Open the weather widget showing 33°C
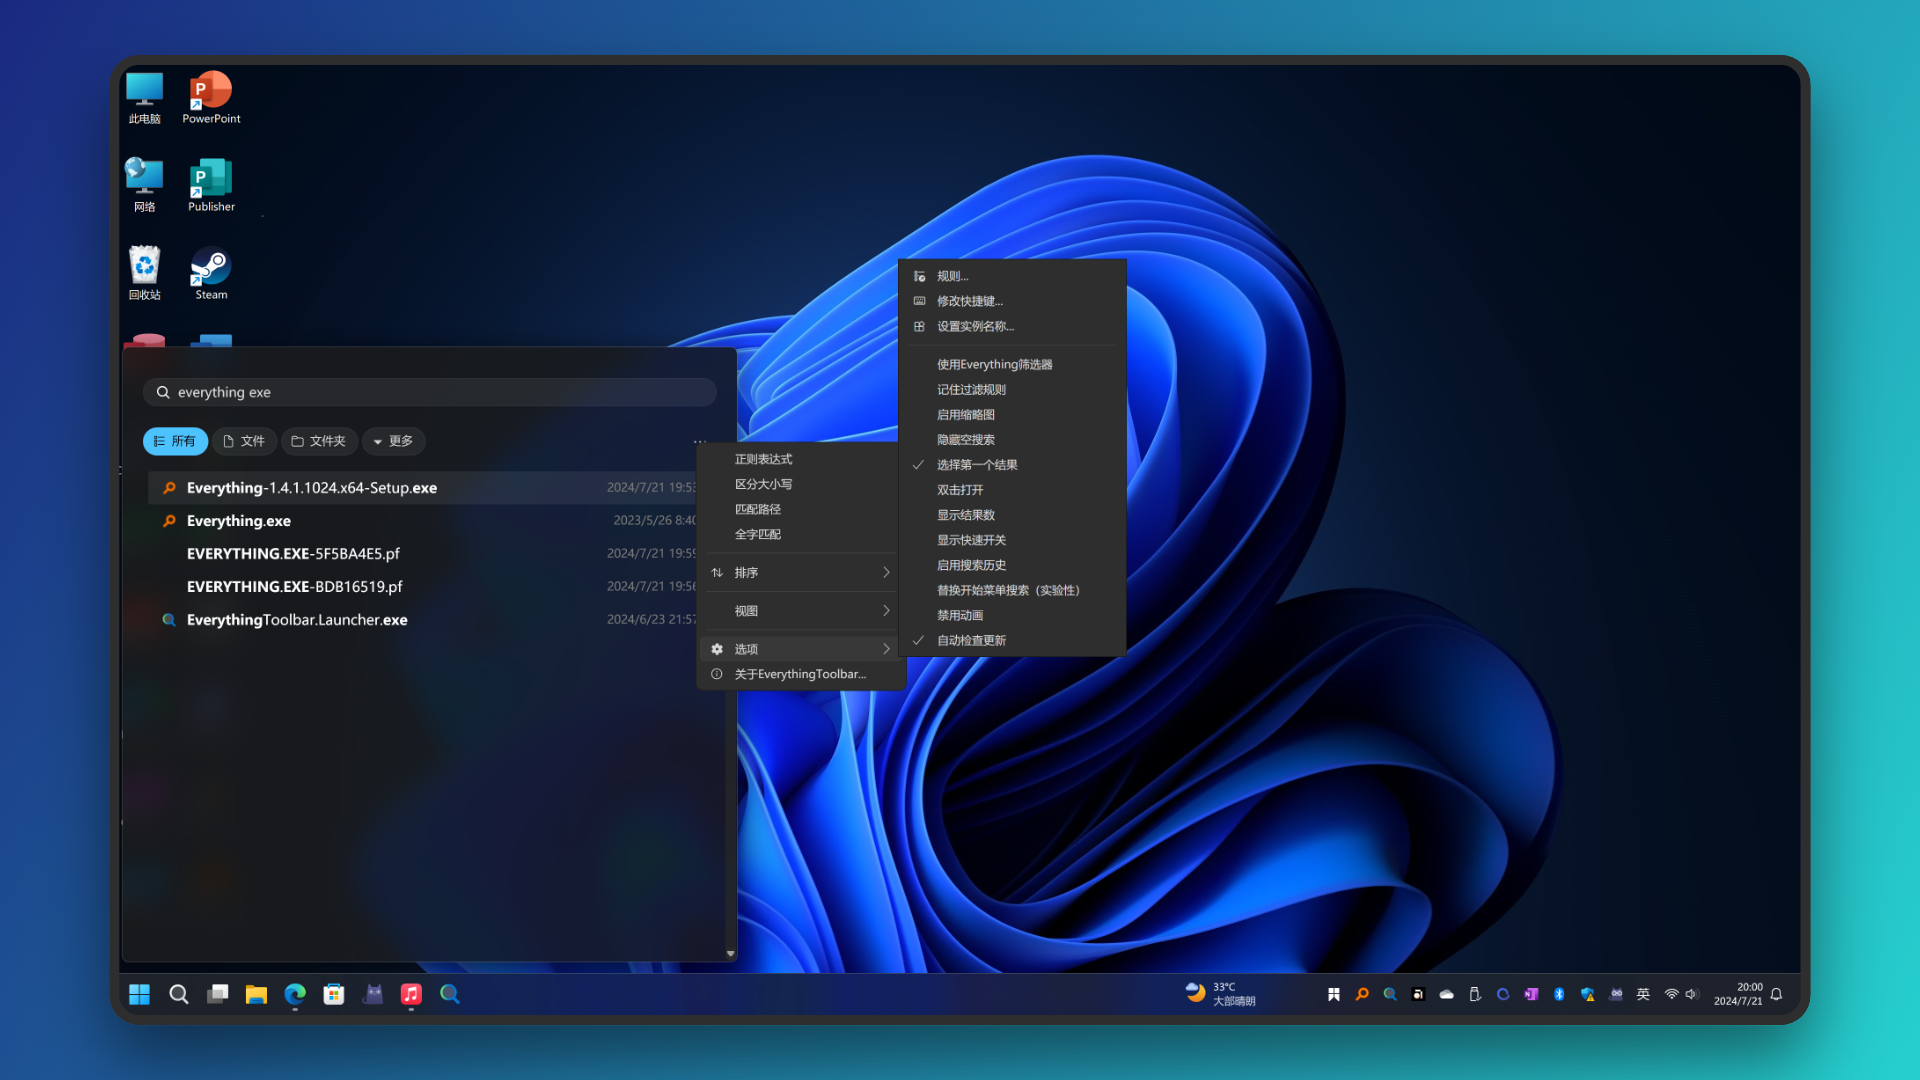This screenshot has height=1080, width=1920. 1220,994
